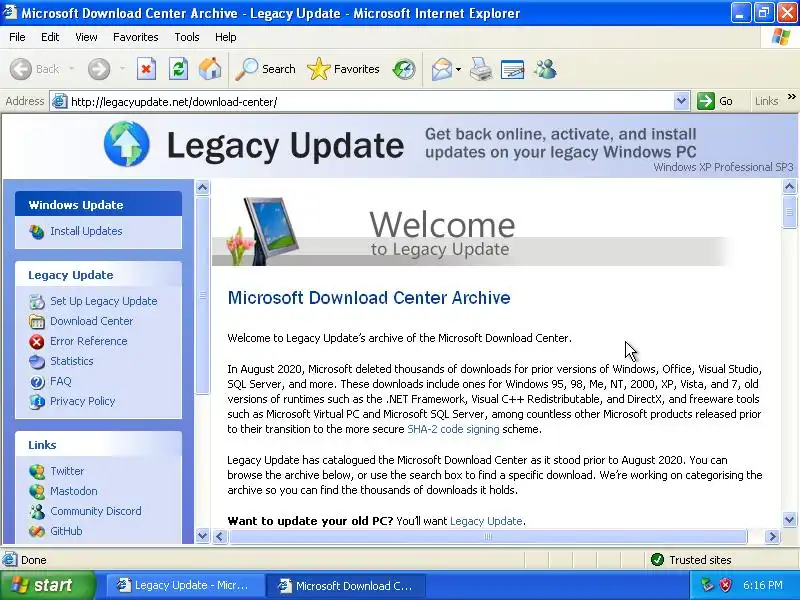
Task: Open the Back button history dropdown
Action: 71,69
